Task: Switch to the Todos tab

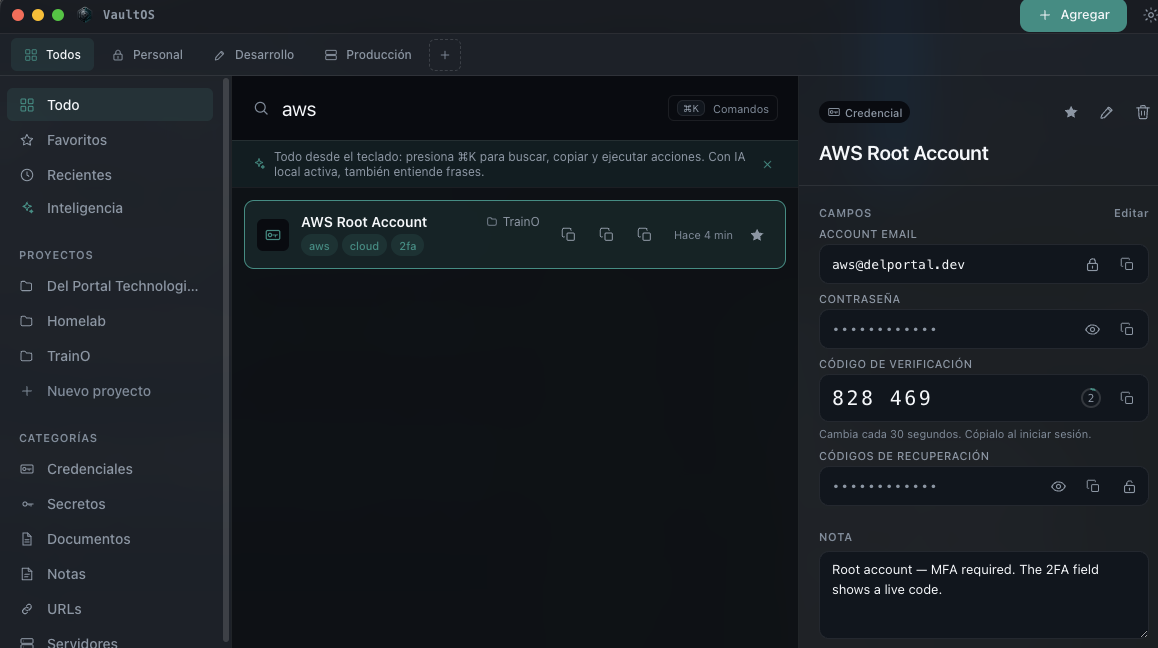Action: pos(52,55)
